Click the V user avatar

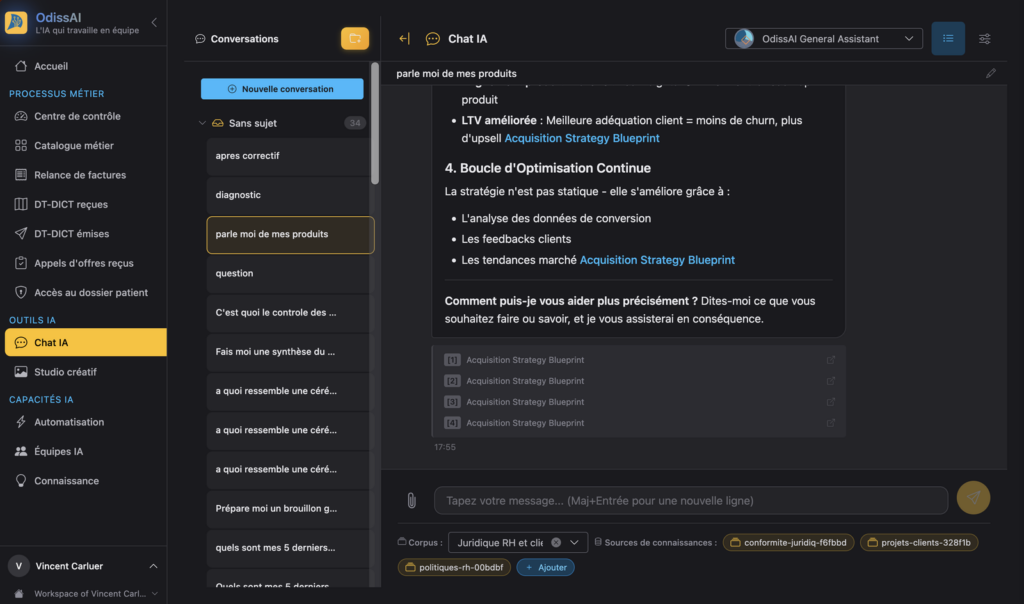[18, 566]
